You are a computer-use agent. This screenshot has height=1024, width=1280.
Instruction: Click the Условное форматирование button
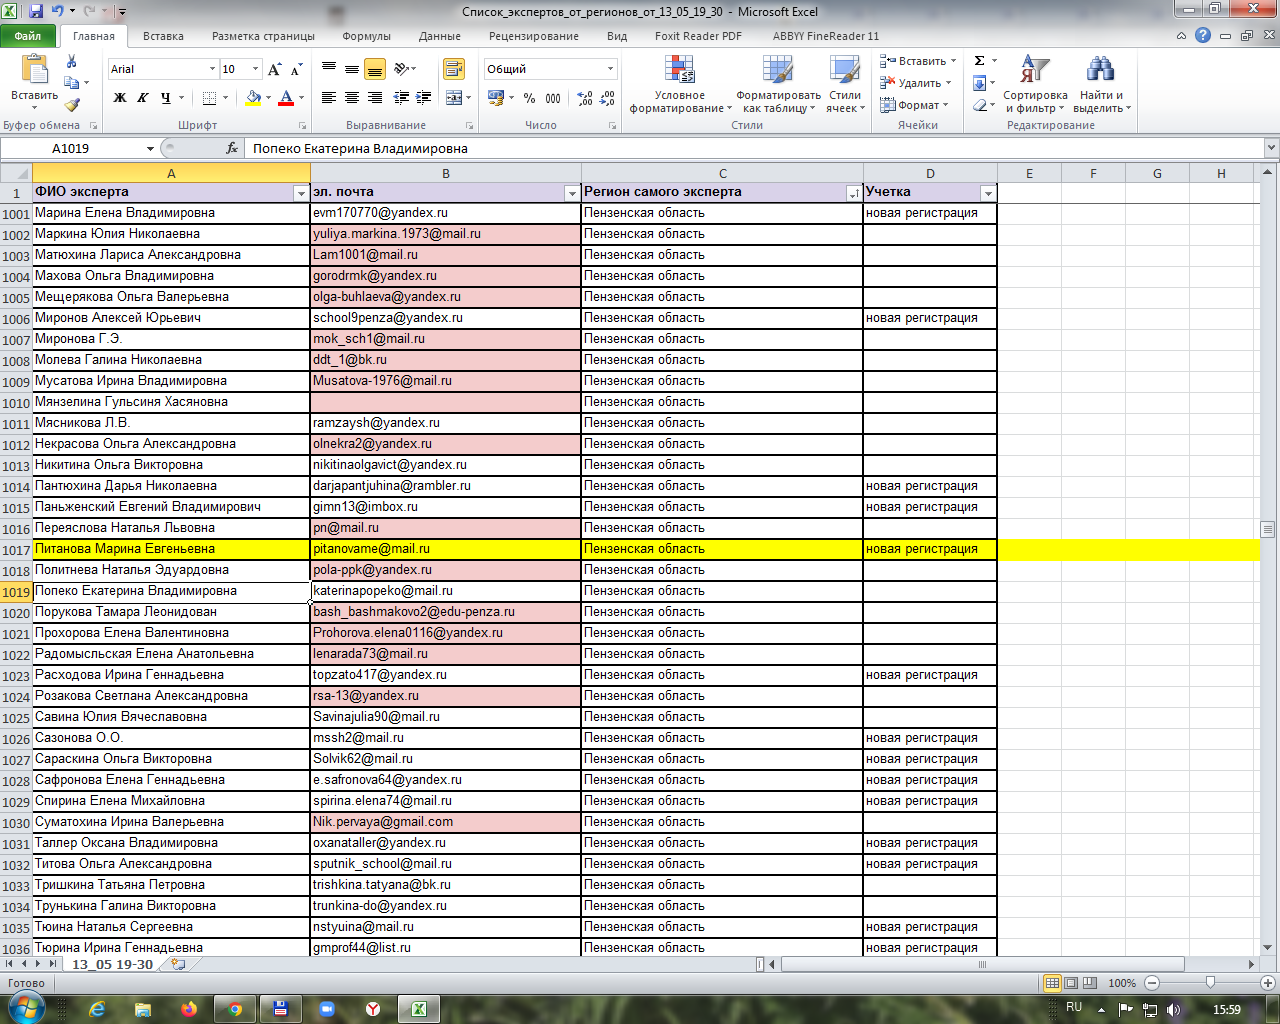coord(679,84)
